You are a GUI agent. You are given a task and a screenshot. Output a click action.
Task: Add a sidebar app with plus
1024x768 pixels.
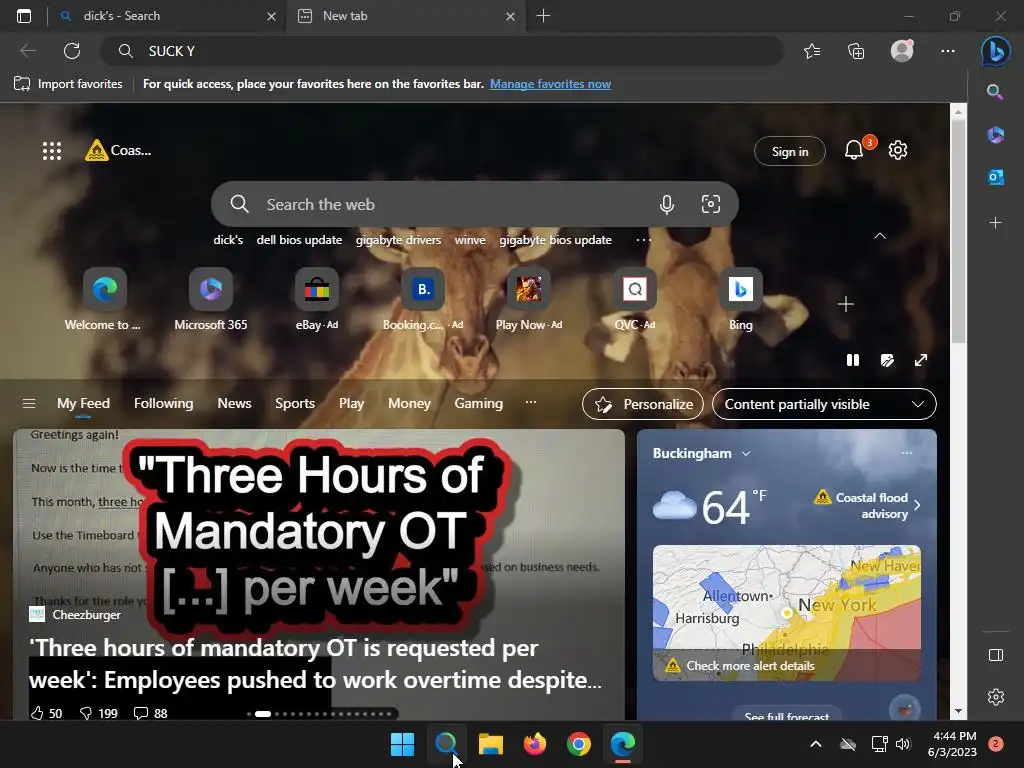995,223
